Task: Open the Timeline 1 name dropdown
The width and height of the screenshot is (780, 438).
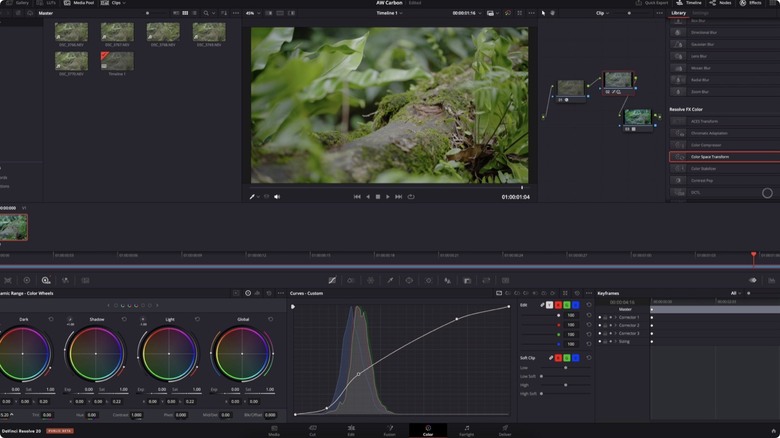Action: [x=390, y=13]
